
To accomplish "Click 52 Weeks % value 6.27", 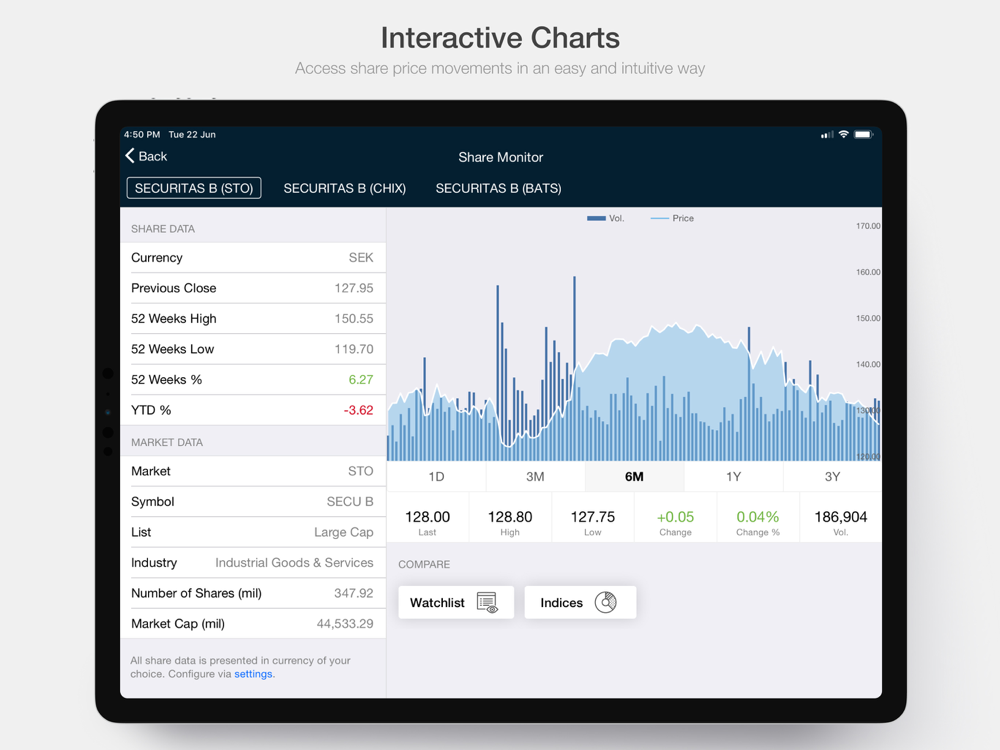I will click(x=360, y=380).
